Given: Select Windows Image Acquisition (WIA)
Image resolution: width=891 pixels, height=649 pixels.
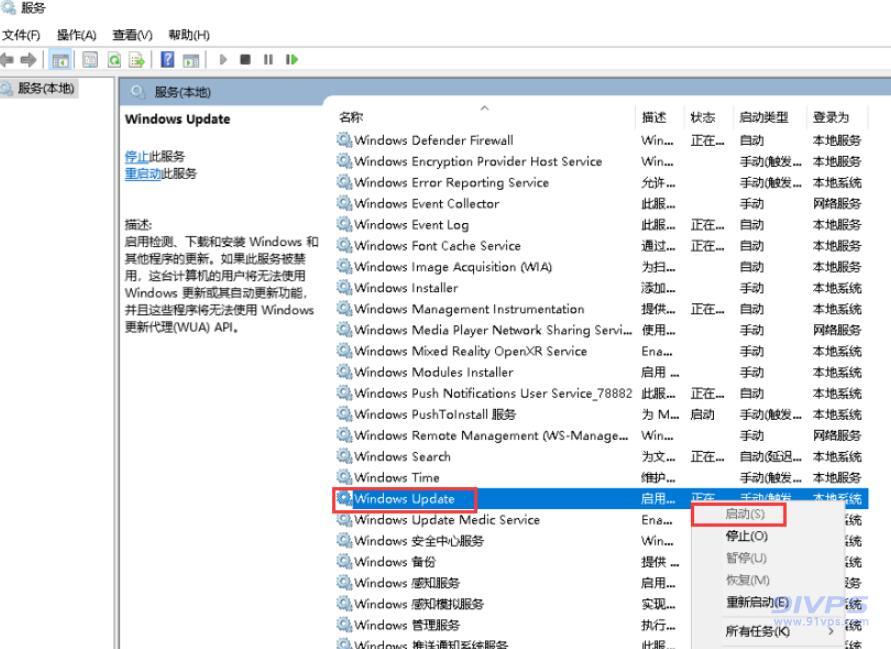Looking at the screenshot, I should (453, 267).
